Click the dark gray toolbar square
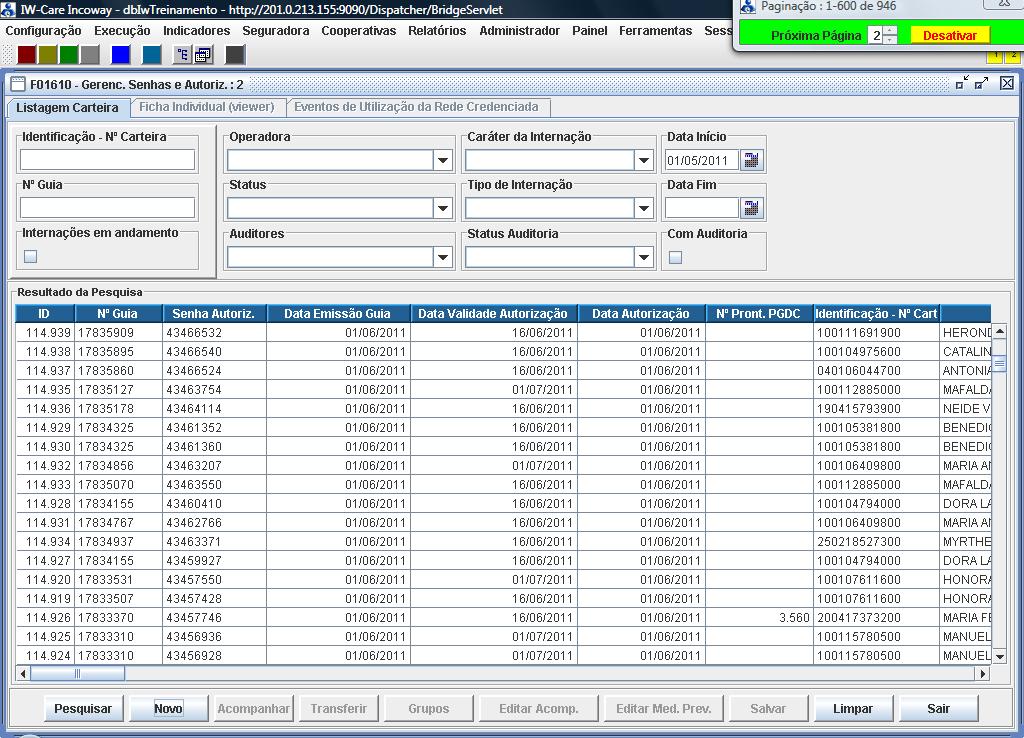1024x738 pixels. (x=235, y=55)
